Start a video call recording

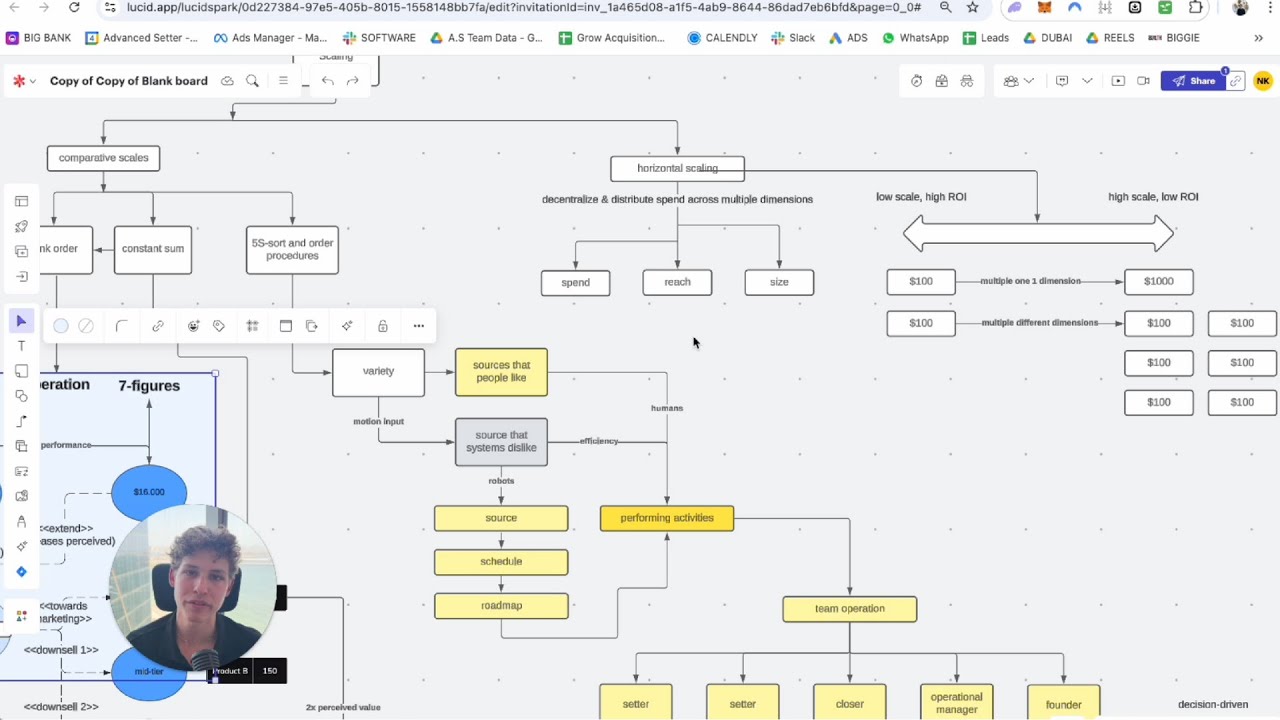click(x=1143, y=81)
